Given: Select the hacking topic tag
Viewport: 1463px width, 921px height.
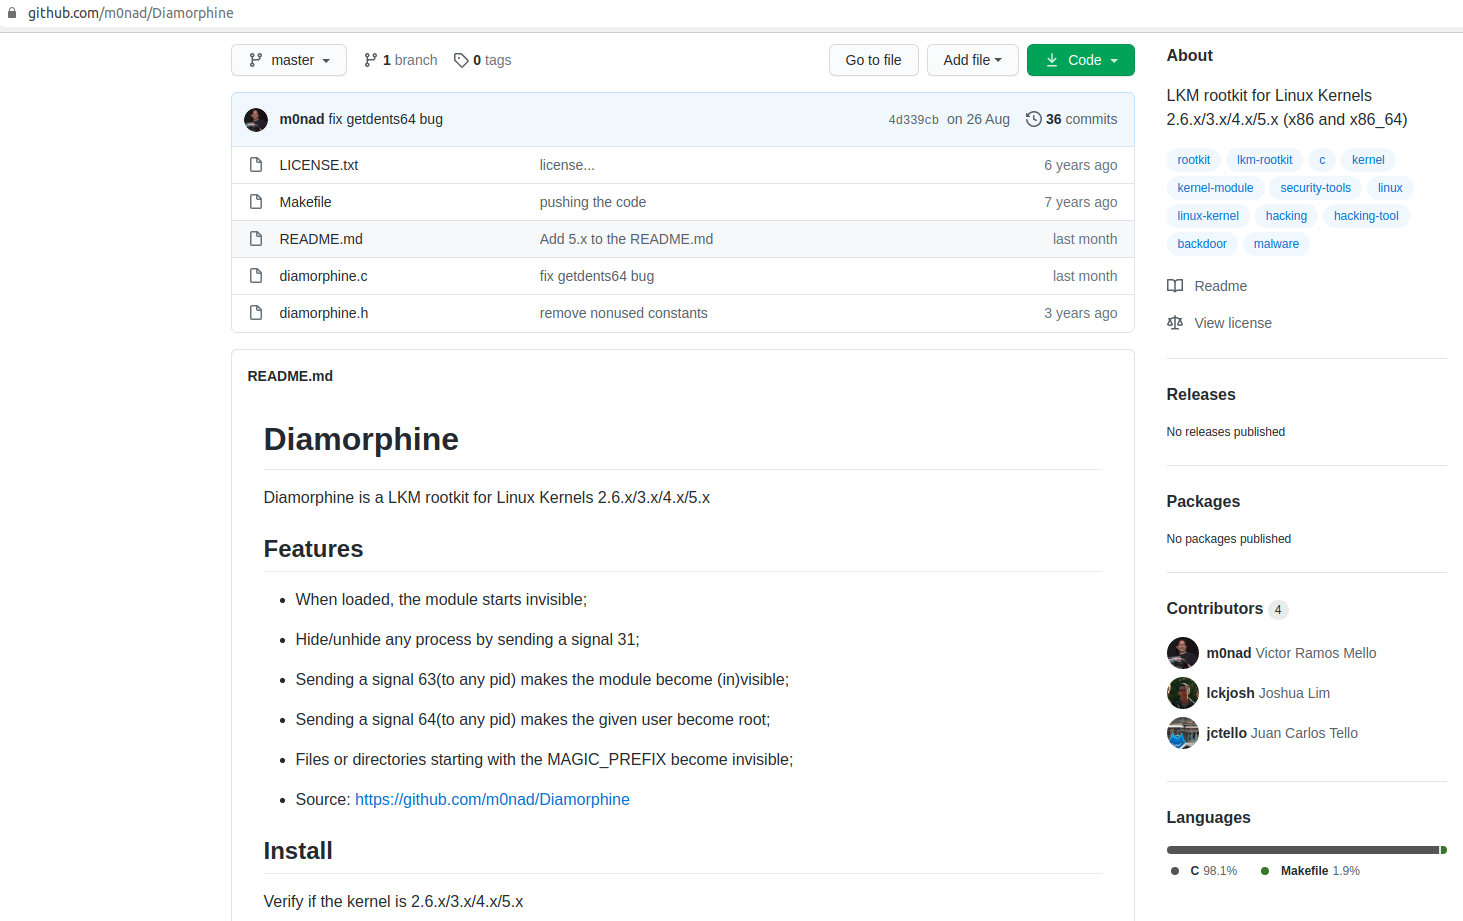Looking at the screenshot, I should click(x=1286, y=216).
